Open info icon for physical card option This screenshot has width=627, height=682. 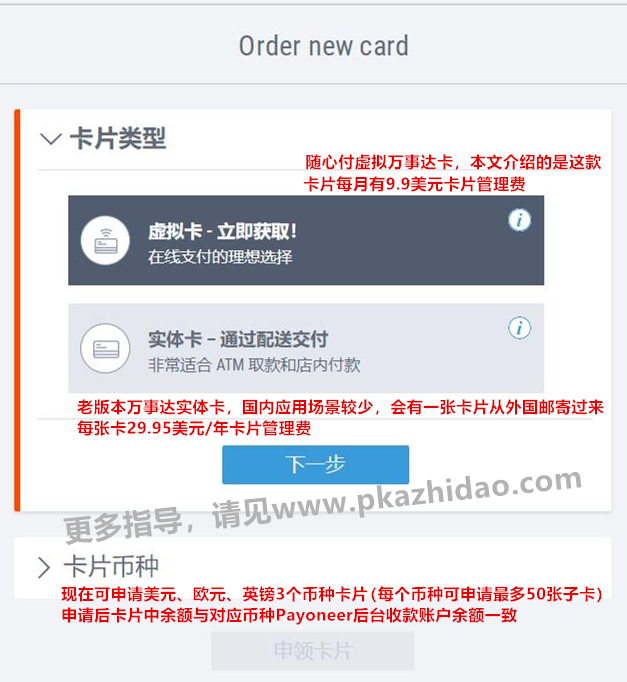520,328
